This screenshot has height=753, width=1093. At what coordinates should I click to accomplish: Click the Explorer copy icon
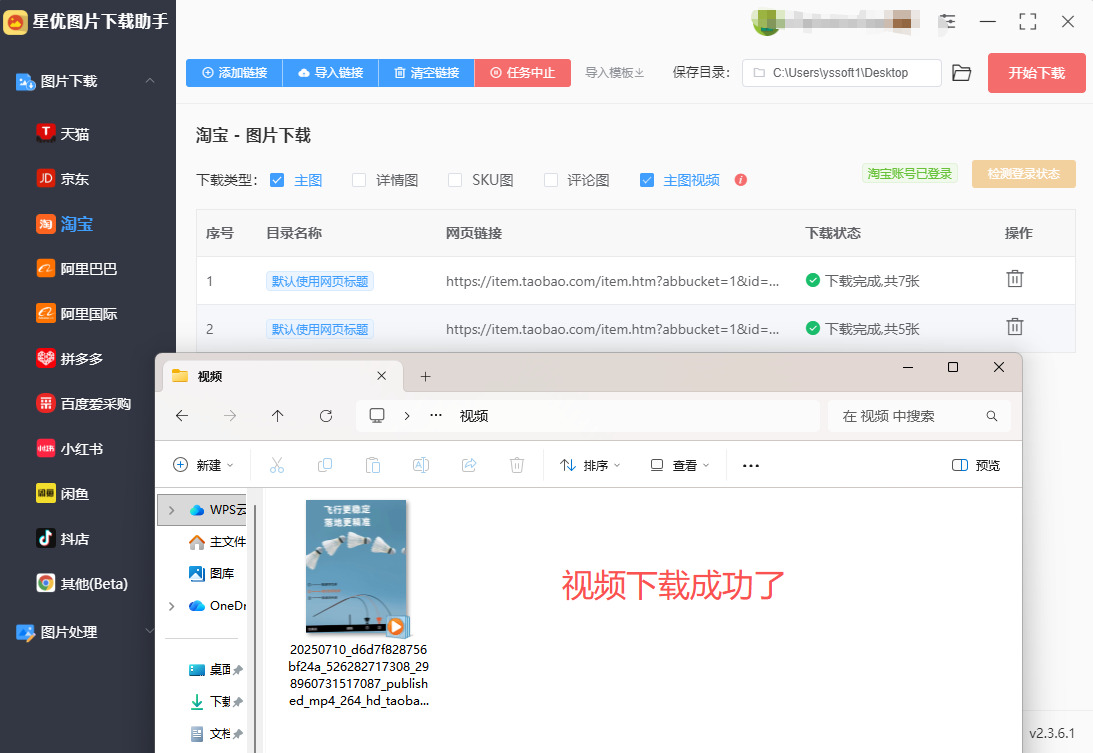point(325,465)
